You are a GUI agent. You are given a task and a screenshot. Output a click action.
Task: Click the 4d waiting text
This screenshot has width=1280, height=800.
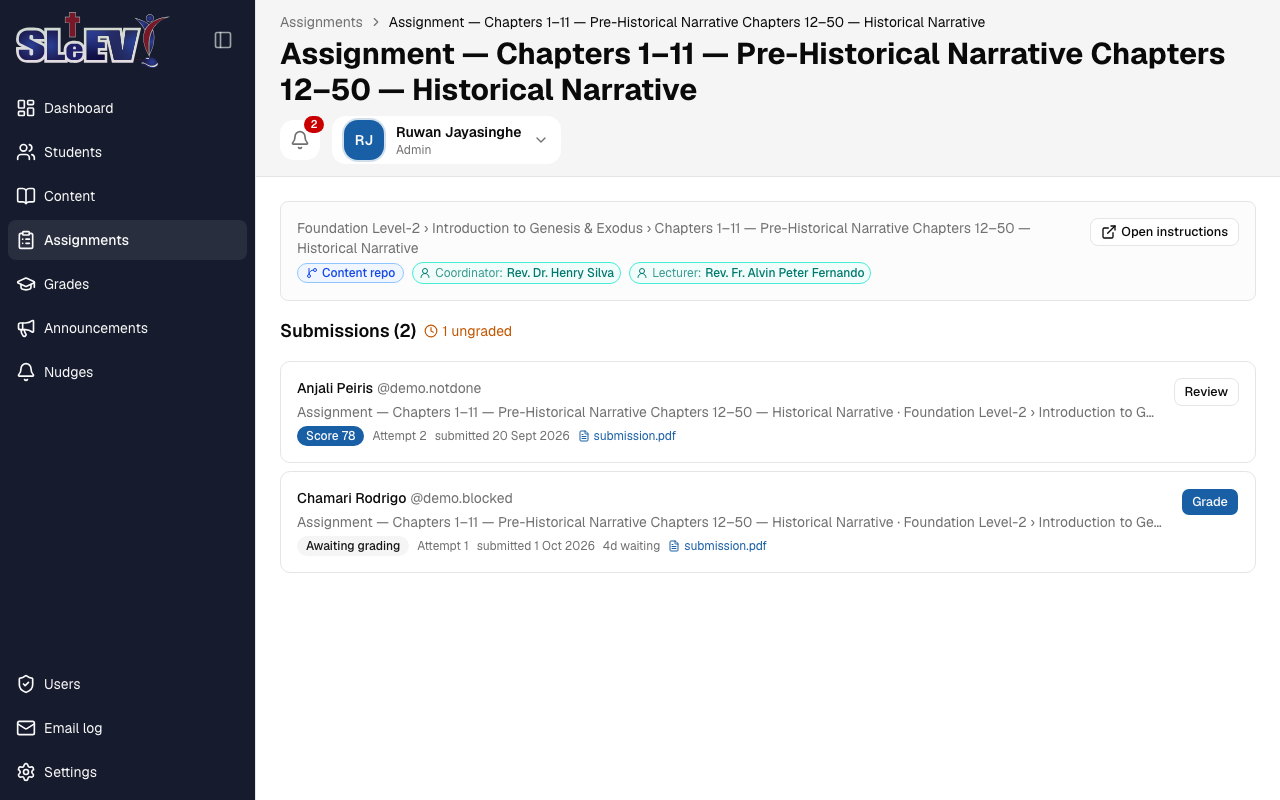(631, 546)
